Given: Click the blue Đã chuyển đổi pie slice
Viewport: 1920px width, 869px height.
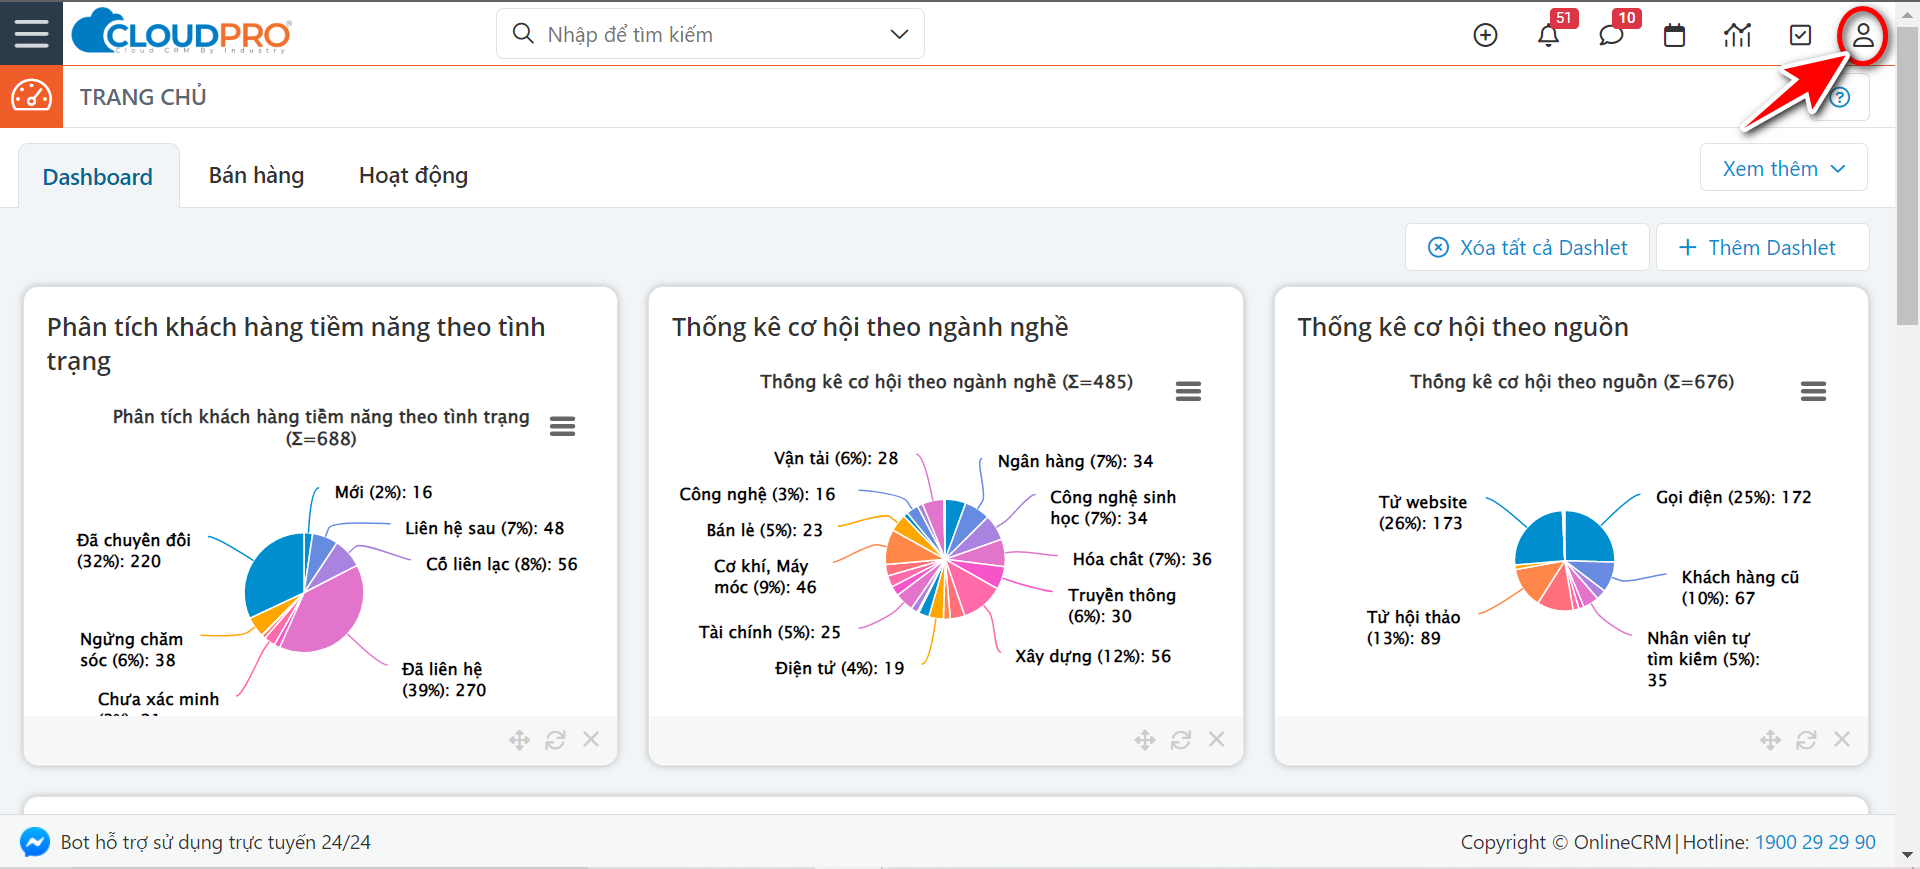Looking at the screenshot, I should (x=275, y=572).
